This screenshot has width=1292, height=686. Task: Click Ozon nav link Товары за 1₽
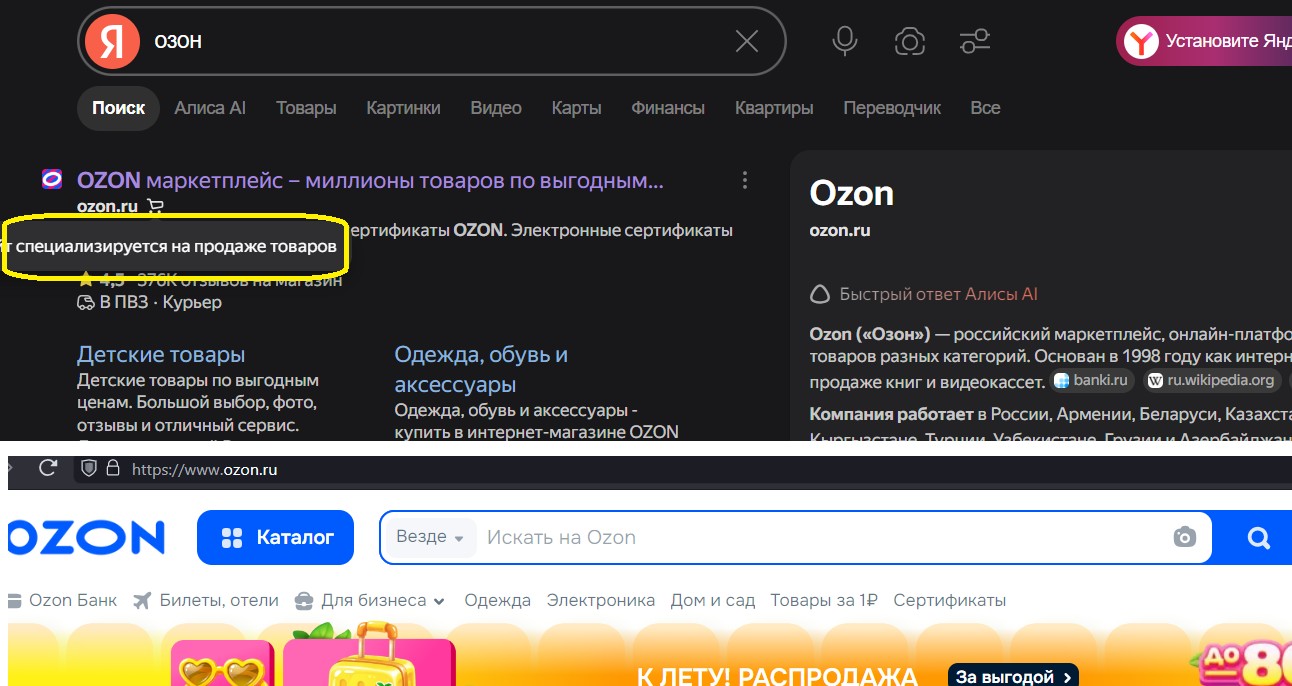pyautogui.click(x=824, y=600)
